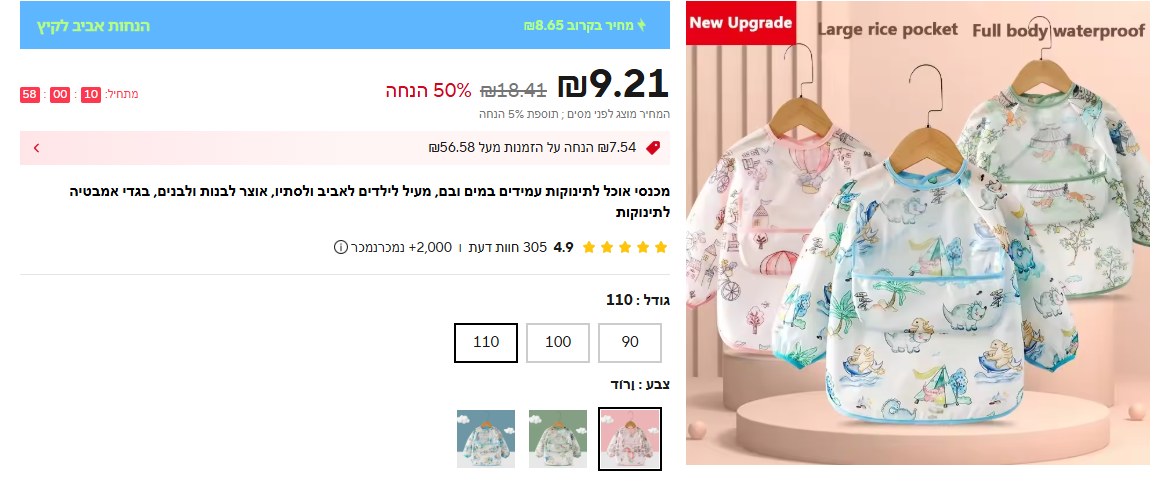1151x480 pixels.
Task: Expand the coupon discount banner with the chevron
Action: (36, 148)
